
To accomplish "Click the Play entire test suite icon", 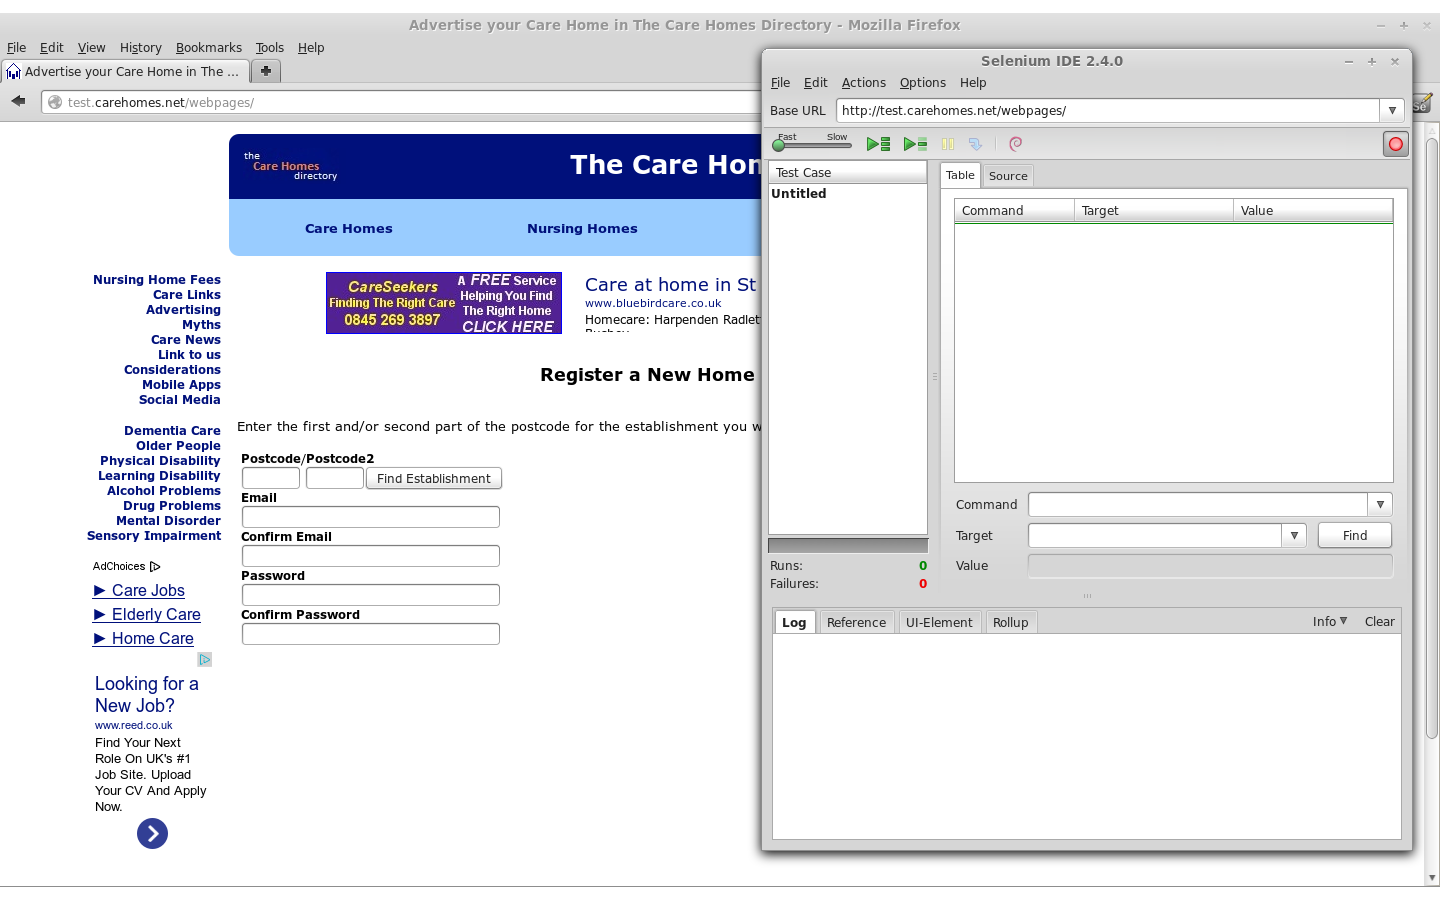I will [878, 144].
